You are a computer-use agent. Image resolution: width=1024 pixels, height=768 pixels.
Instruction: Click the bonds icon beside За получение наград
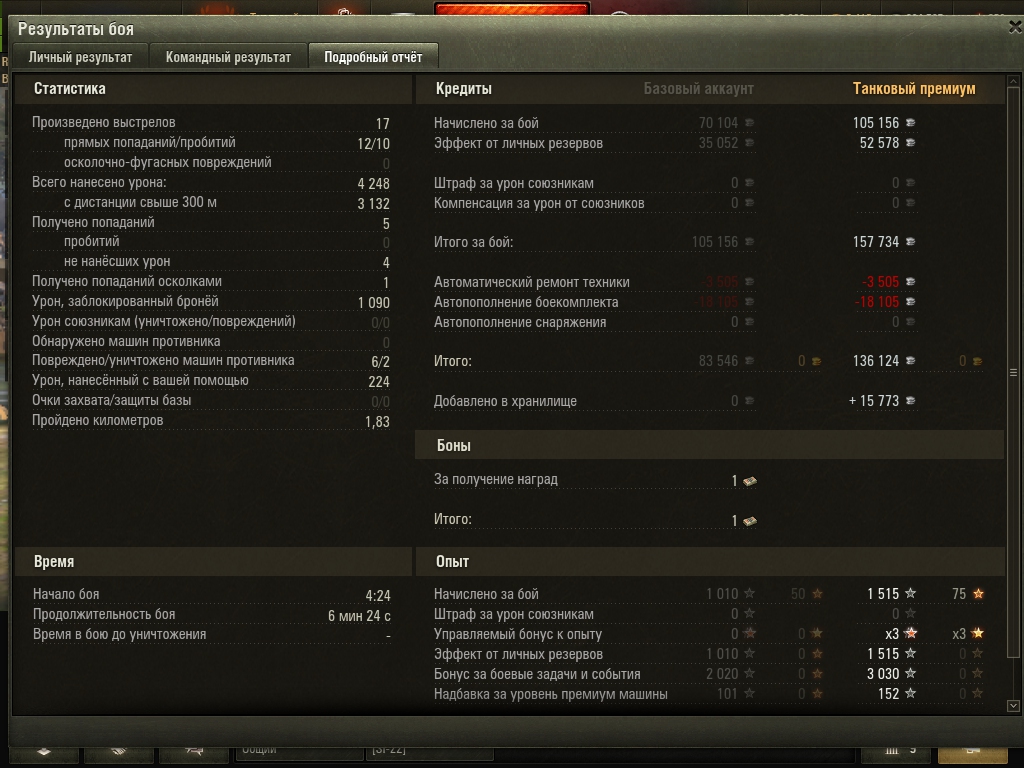pyautogui.click(x=750, y=481)
